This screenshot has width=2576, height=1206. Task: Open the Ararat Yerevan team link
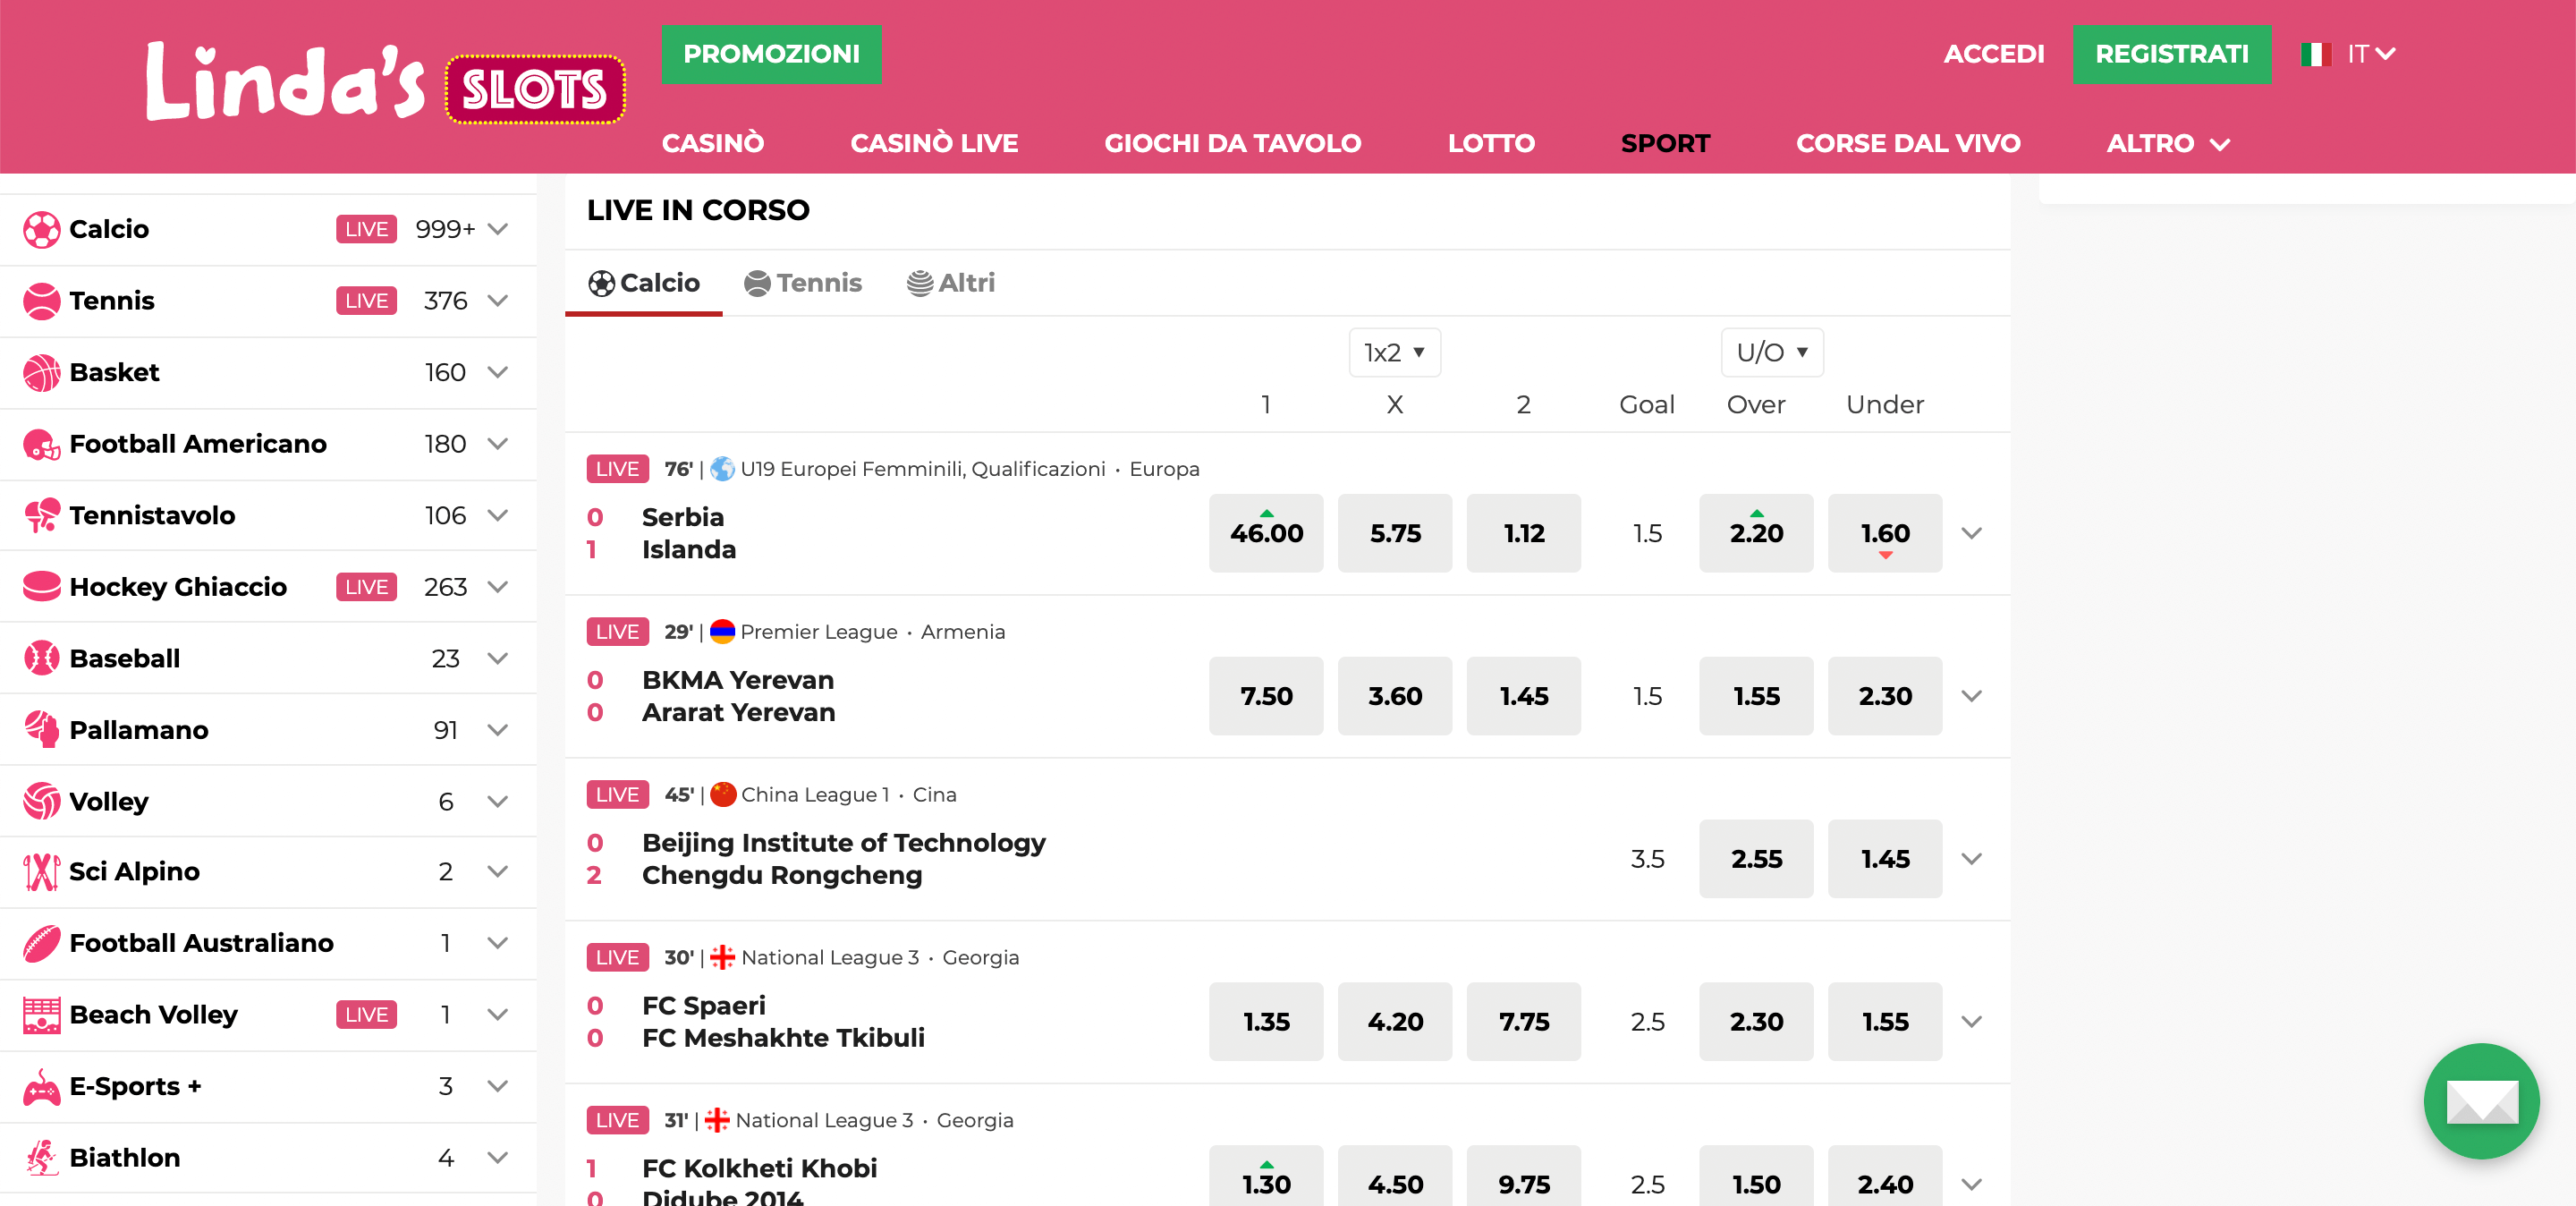coord(738,713)
